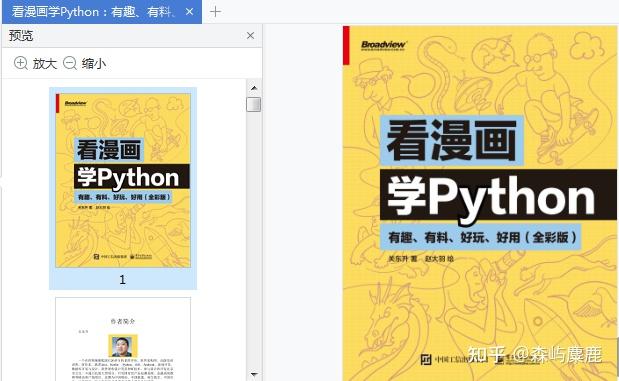Click the 放大 zoom in magnifier icon
619x381 pixels.
point(21,63)
